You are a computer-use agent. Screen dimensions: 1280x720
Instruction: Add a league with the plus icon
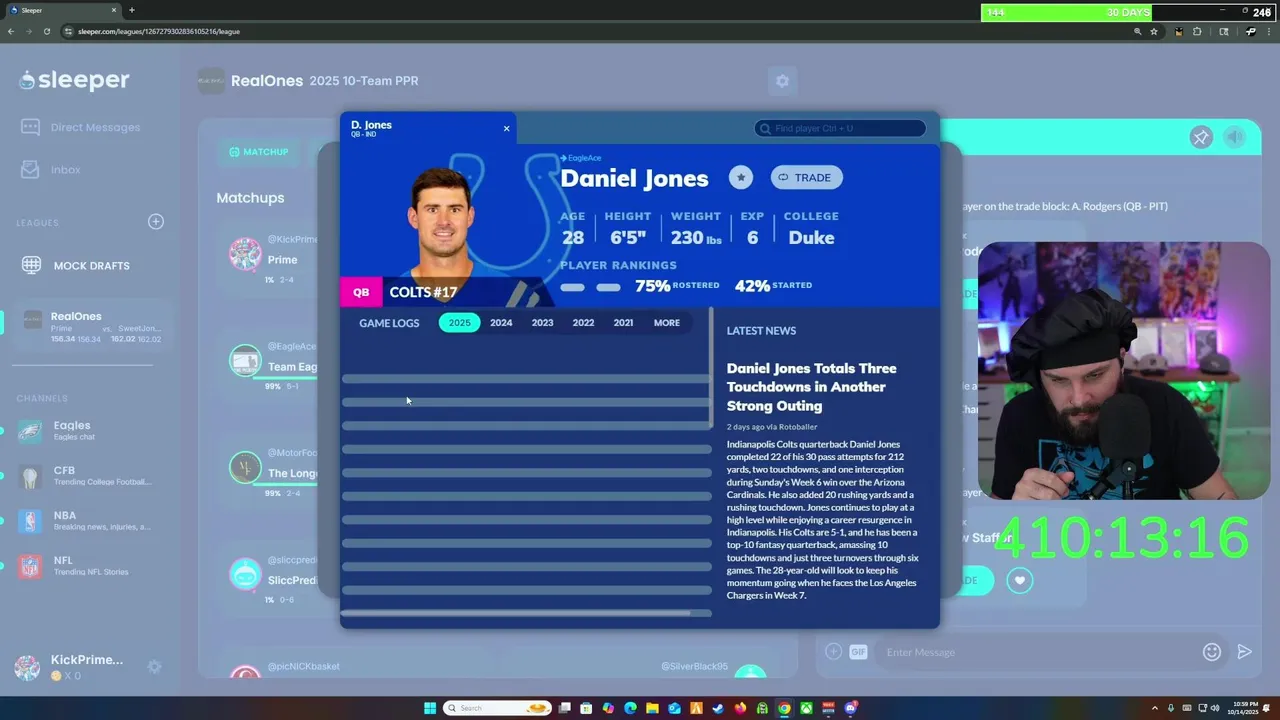coord(156,221)
